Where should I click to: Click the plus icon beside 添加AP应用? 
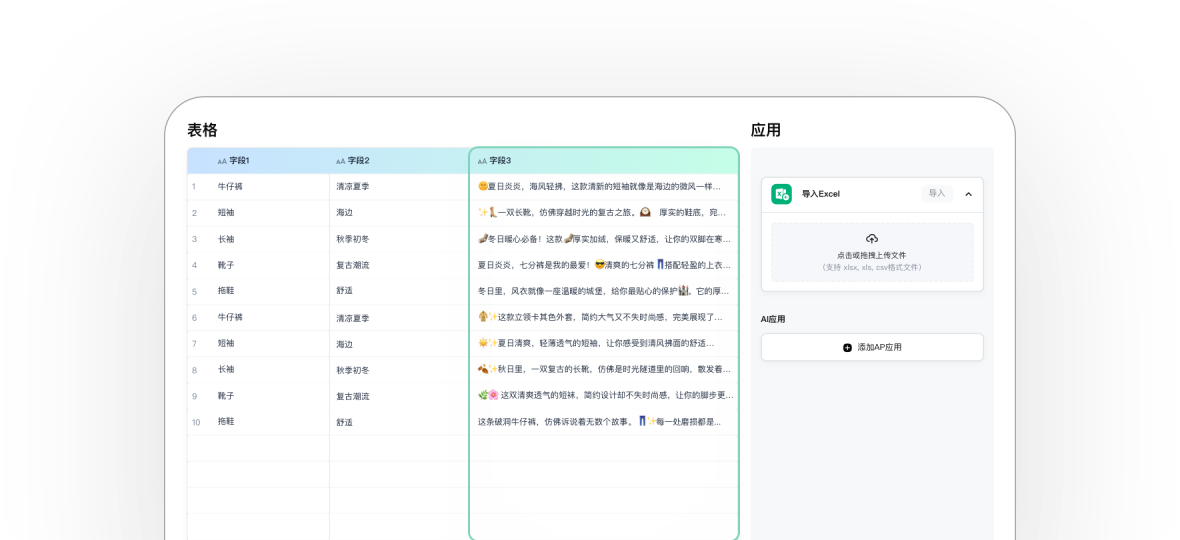pyautogui.click(x=847, y=347)
